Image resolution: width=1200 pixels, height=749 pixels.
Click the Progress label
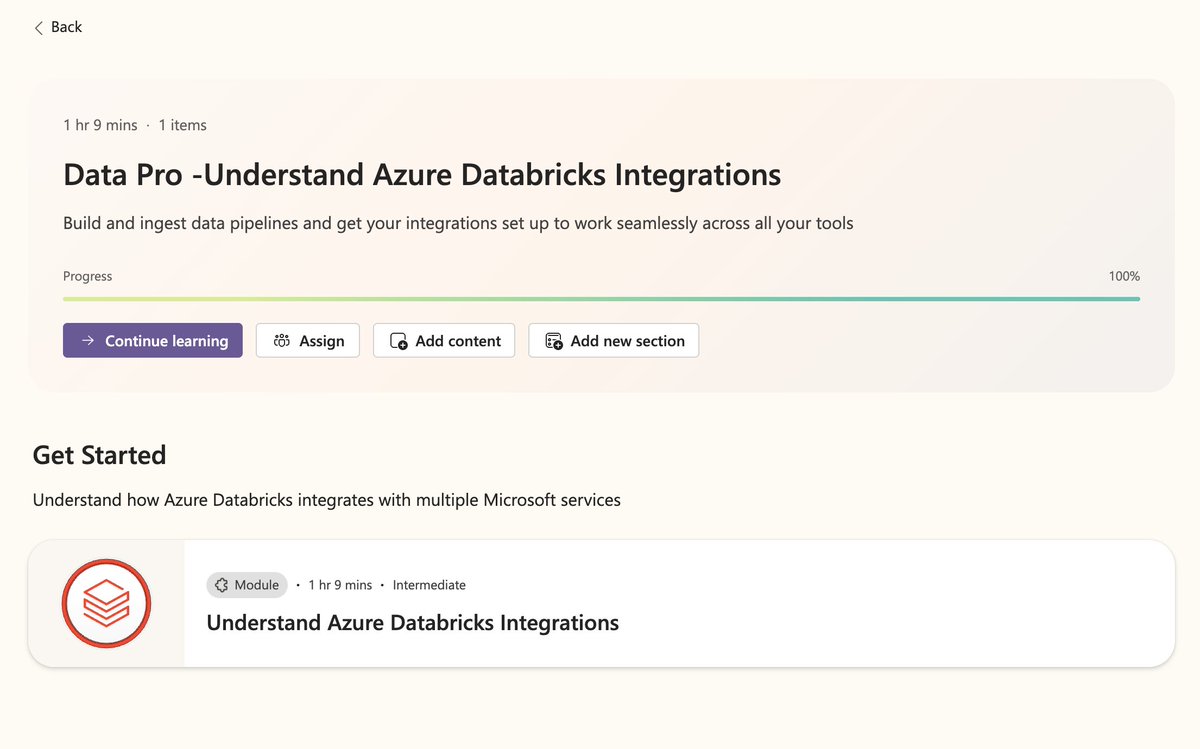tap(88, 276)
